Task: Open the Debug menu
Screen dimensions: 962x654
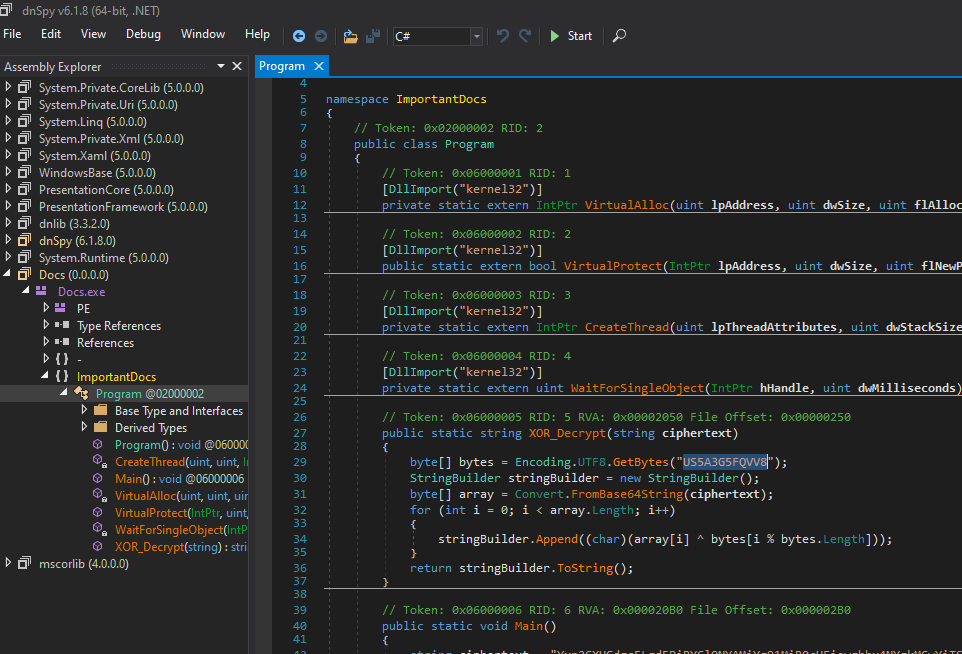Action: 143,34
